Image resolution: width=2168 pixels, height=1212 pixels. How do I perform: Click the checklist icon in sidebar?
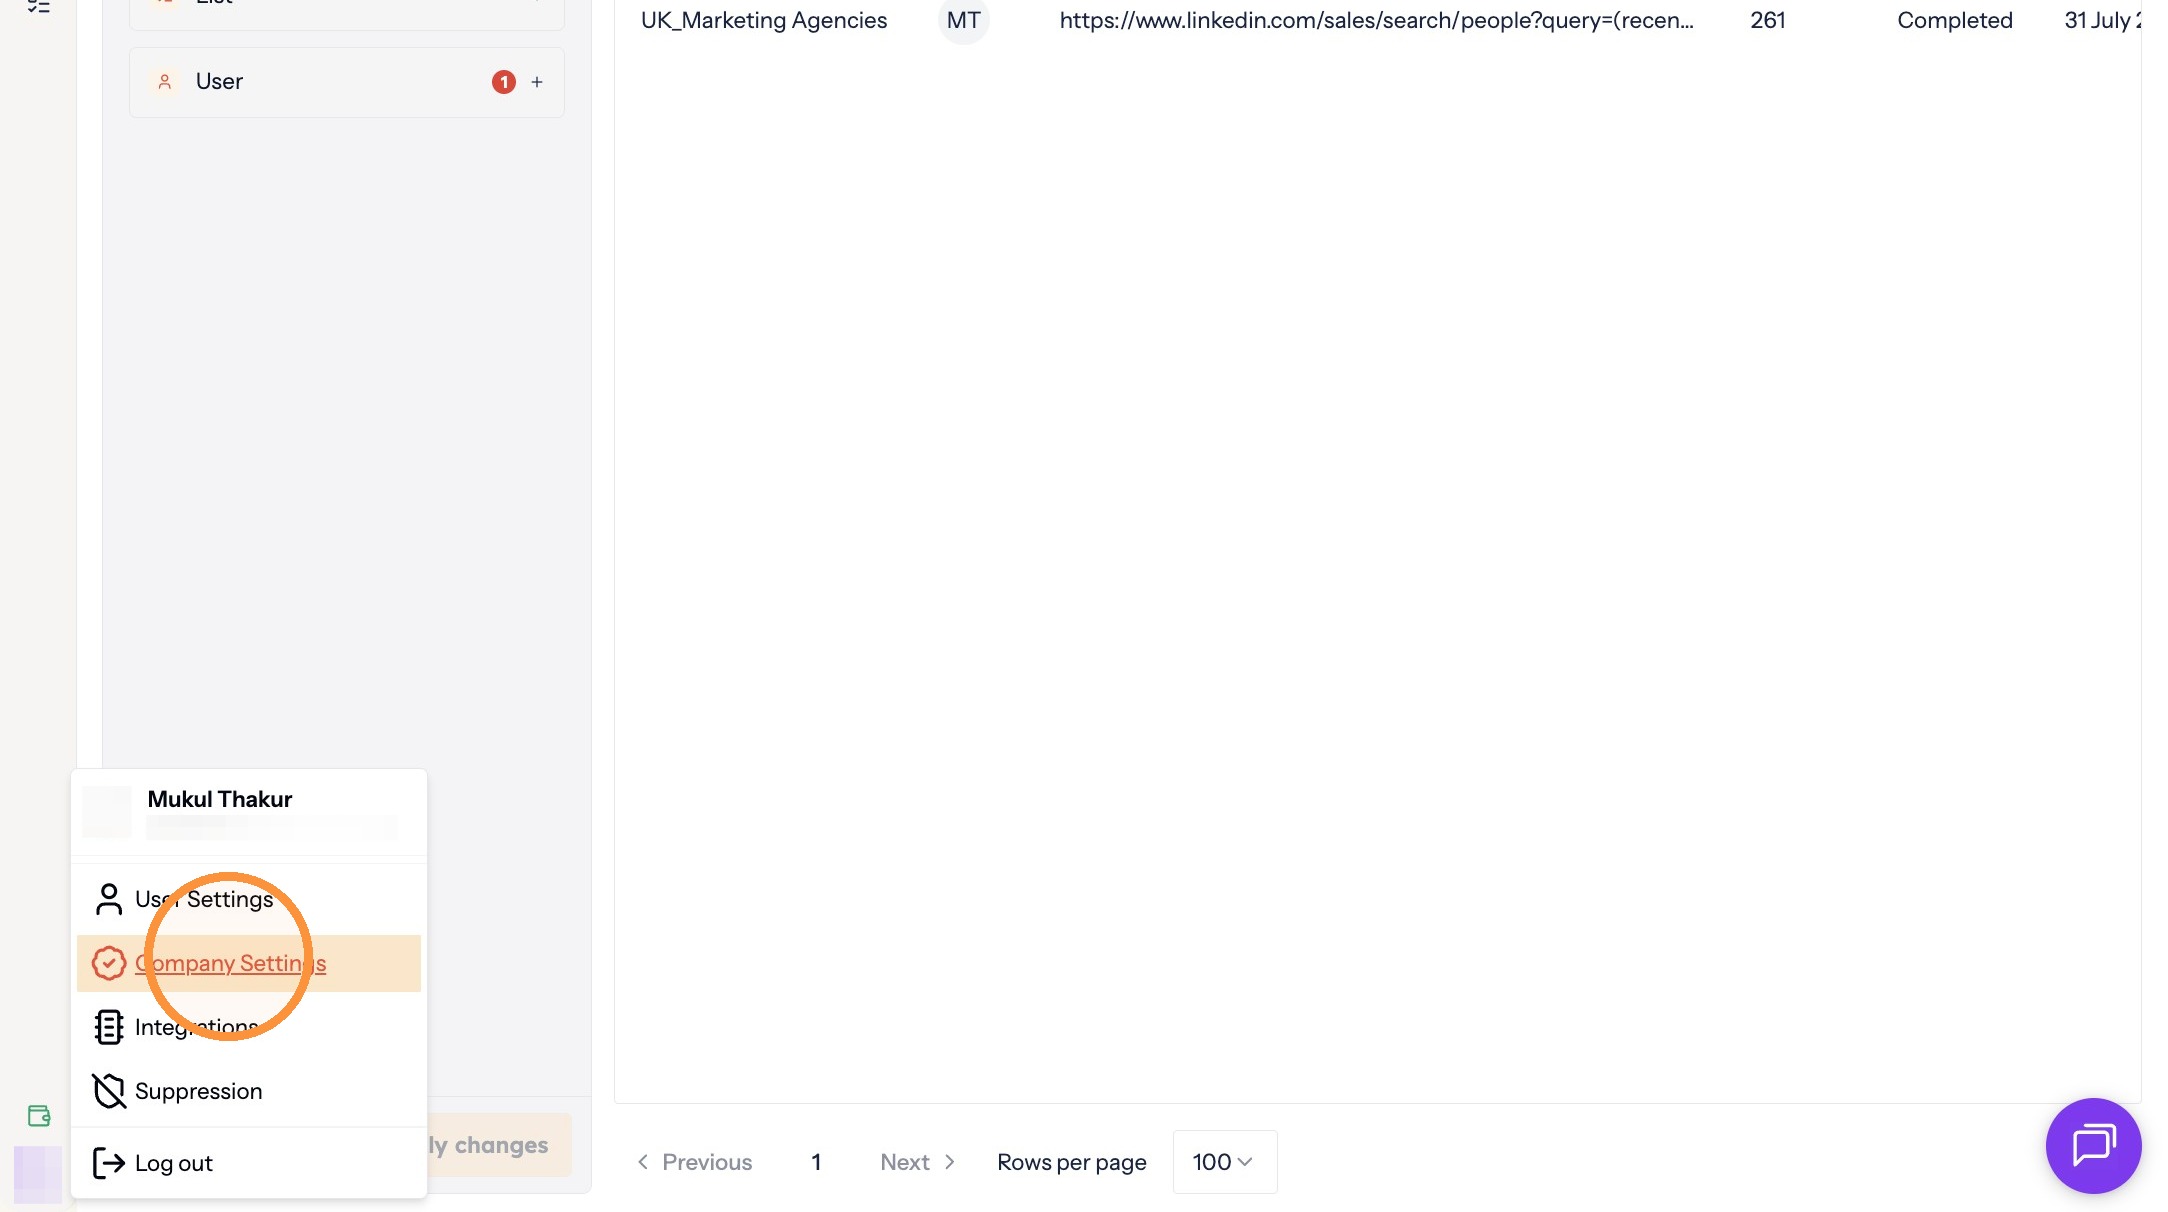pos(39,6)
